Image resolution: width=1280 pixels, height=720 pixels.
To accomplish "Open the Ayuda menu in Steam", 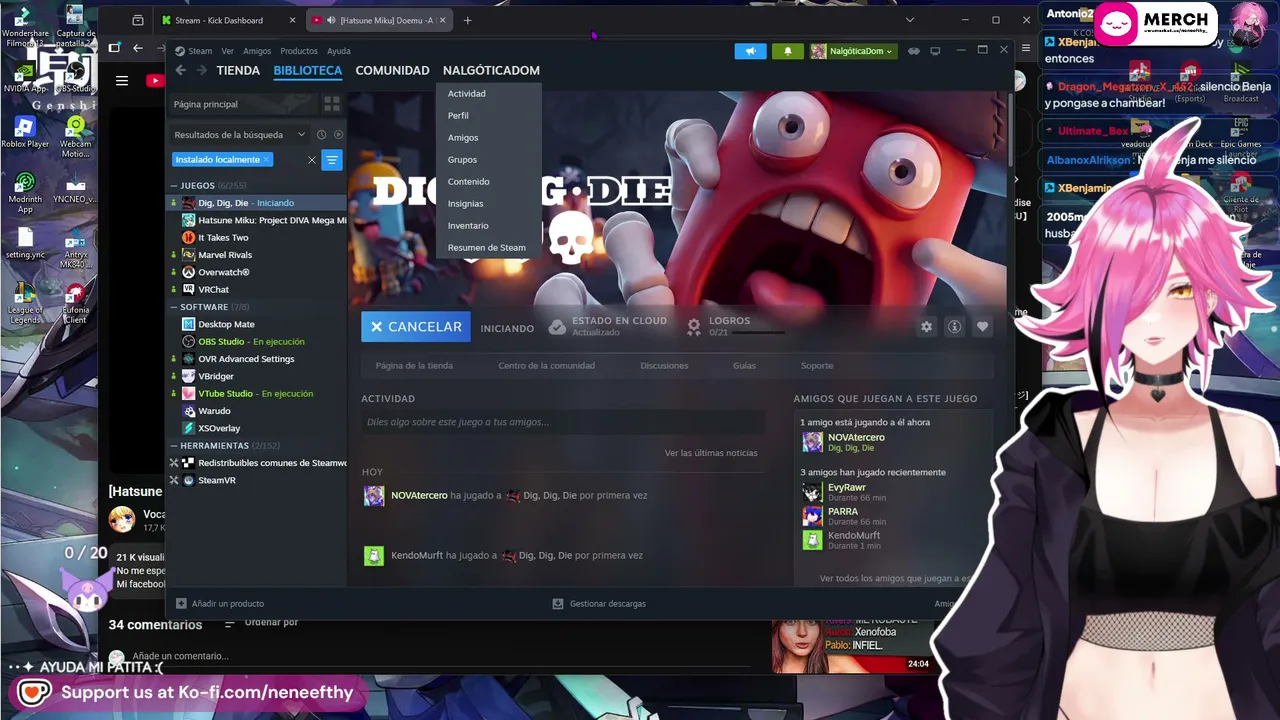I will pos(339,51).
